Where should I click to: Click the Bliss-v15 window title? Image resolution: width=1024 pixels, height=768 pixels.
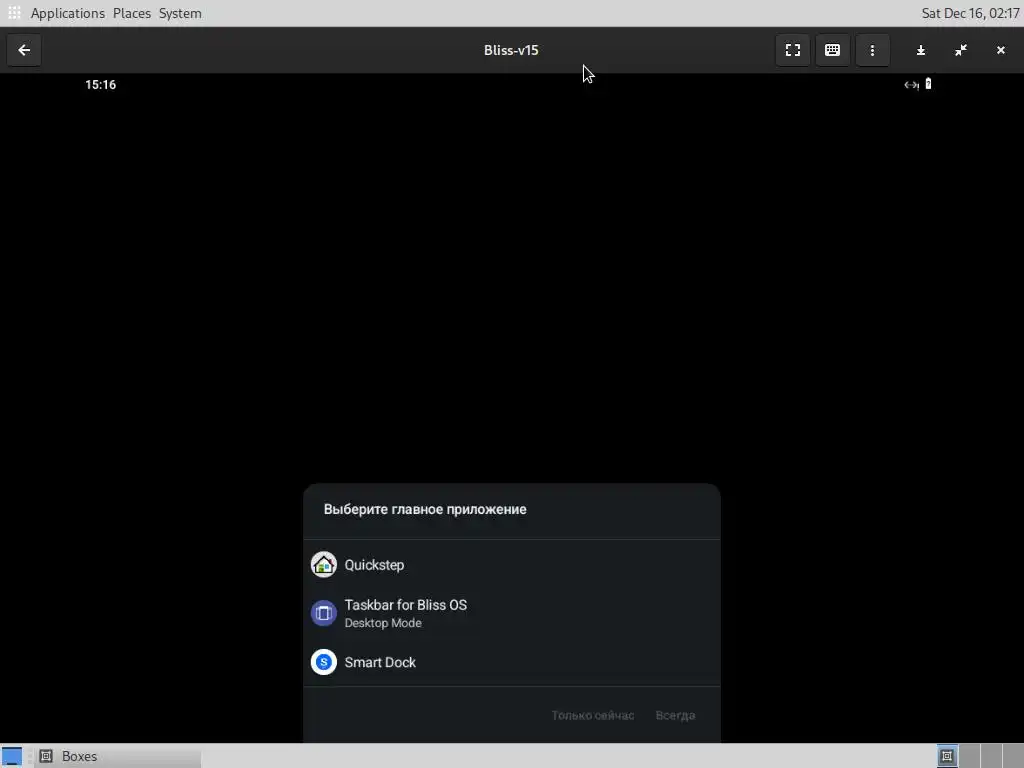pos(511,50)
